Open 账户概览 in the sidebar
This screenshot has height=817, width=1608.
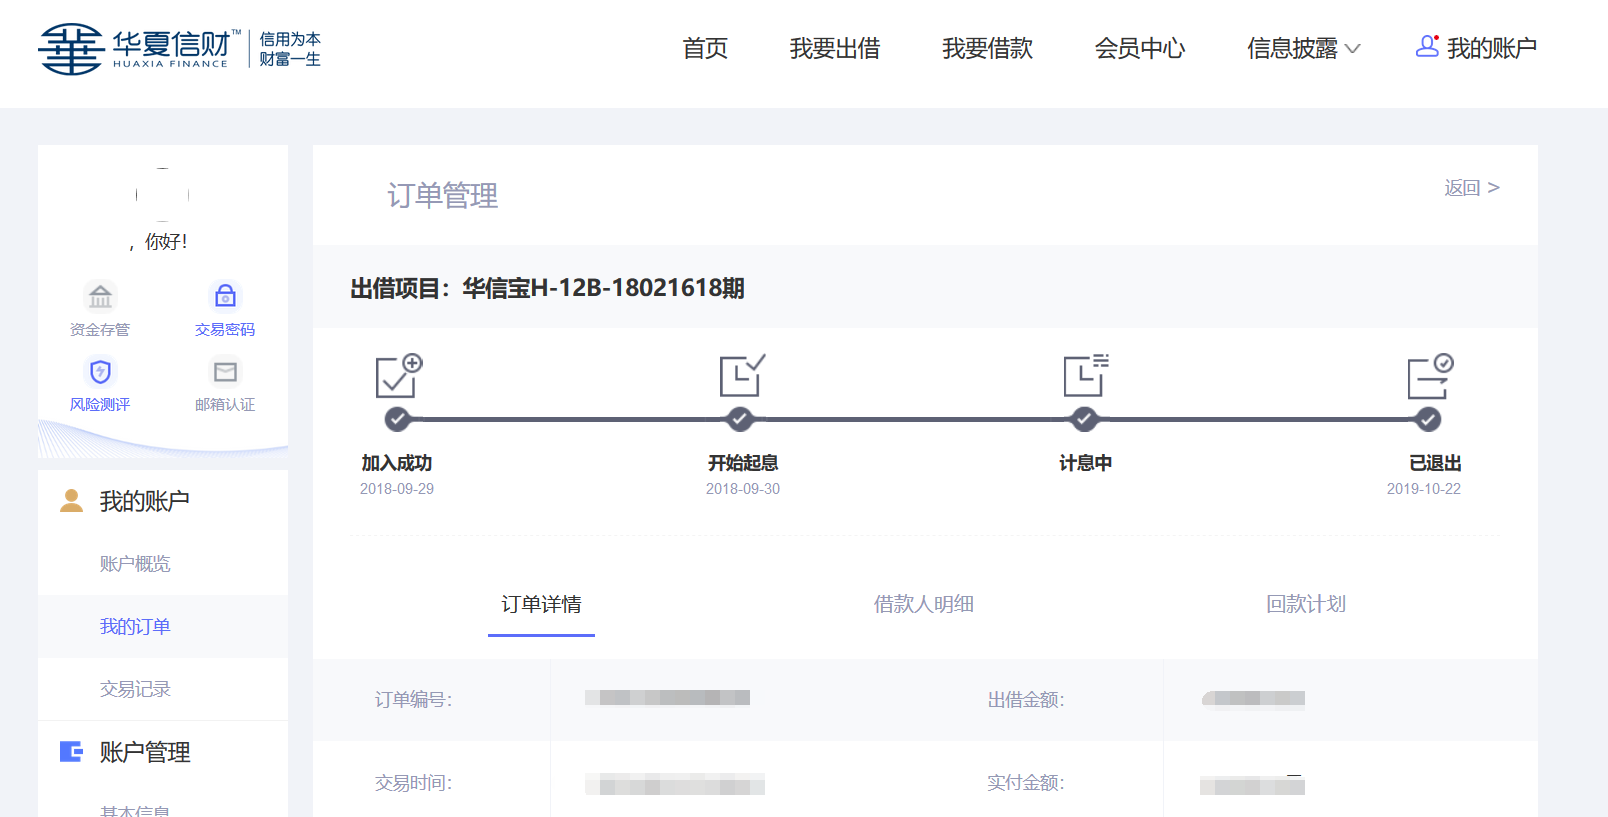point(135,564)
